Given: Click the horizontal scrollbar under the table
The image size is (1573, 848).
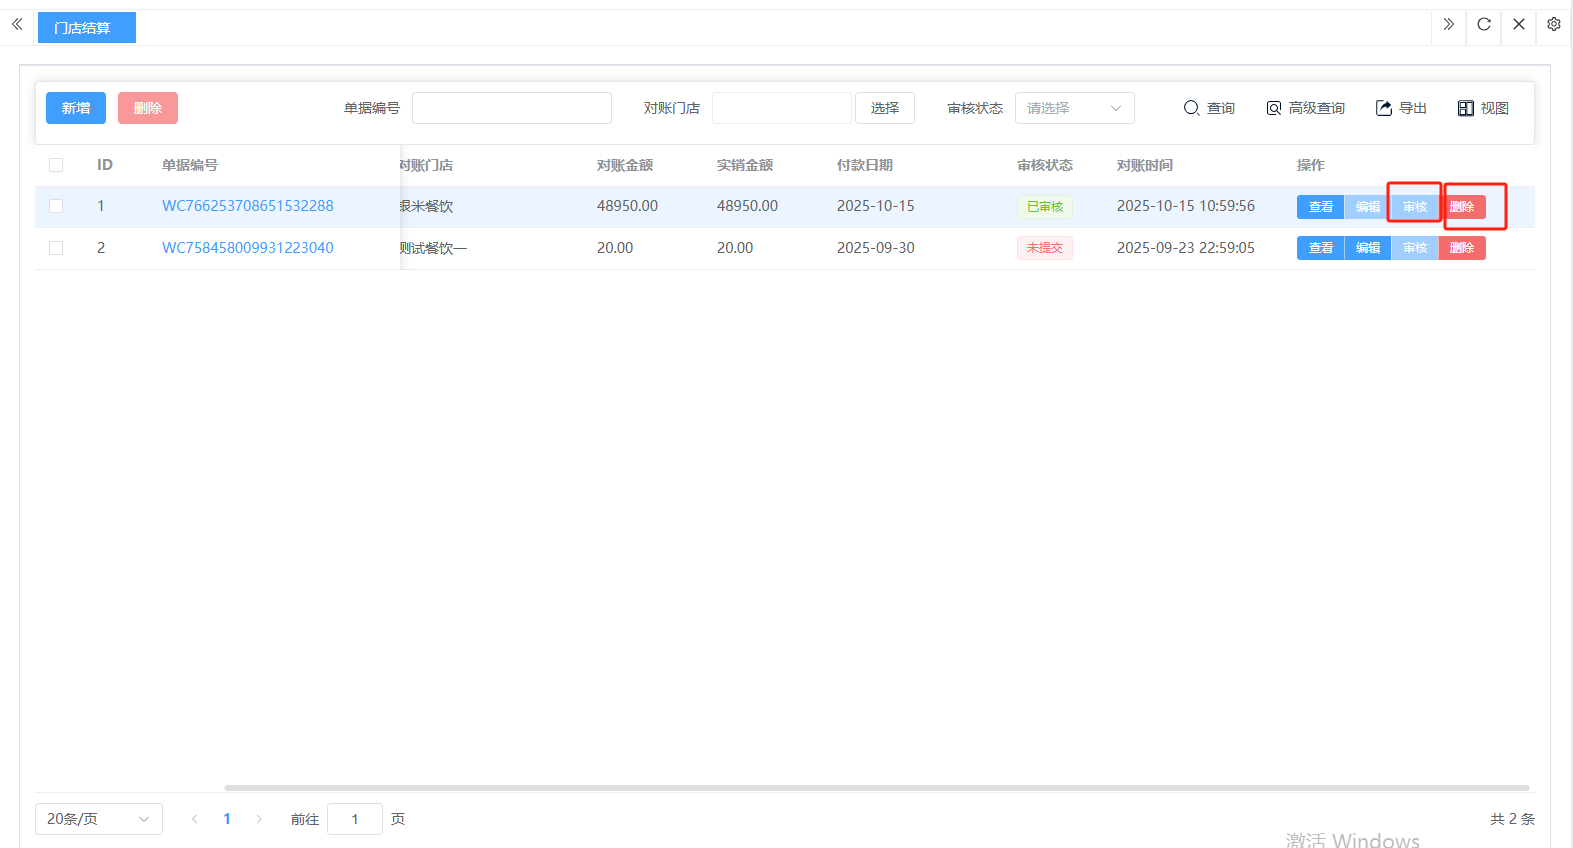Looking at the screenshot, I should click(x=876, y=788).
